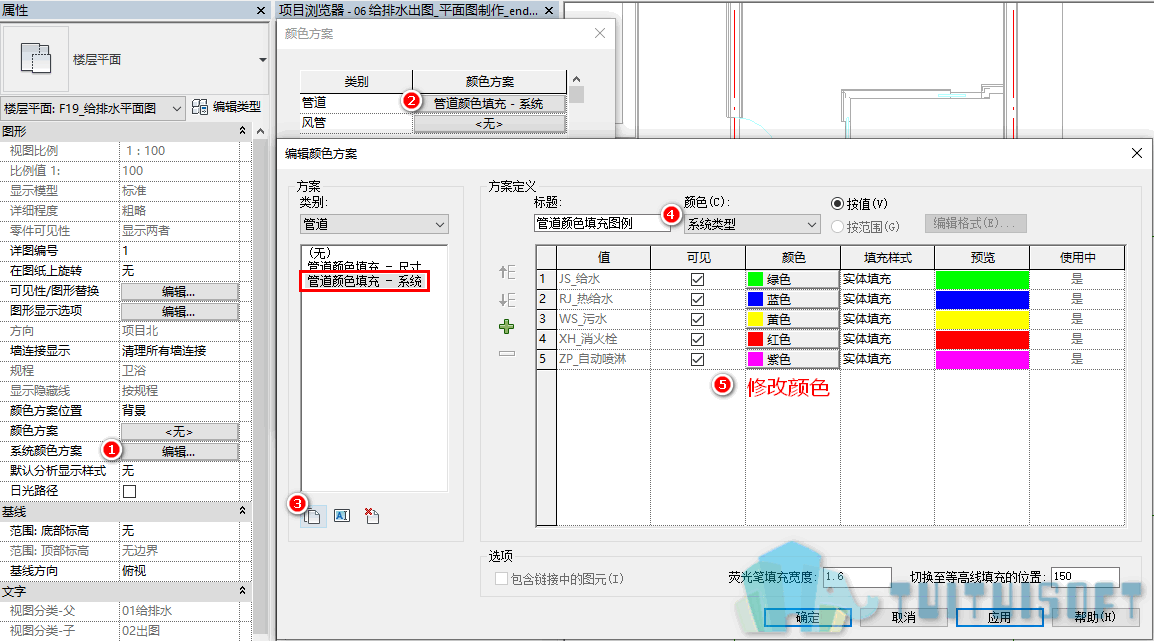1154x641 pixels.
Task: Click 实体填充 fill pattern for JS_给水
Action: pyautogui.click(x=888, y=279)
